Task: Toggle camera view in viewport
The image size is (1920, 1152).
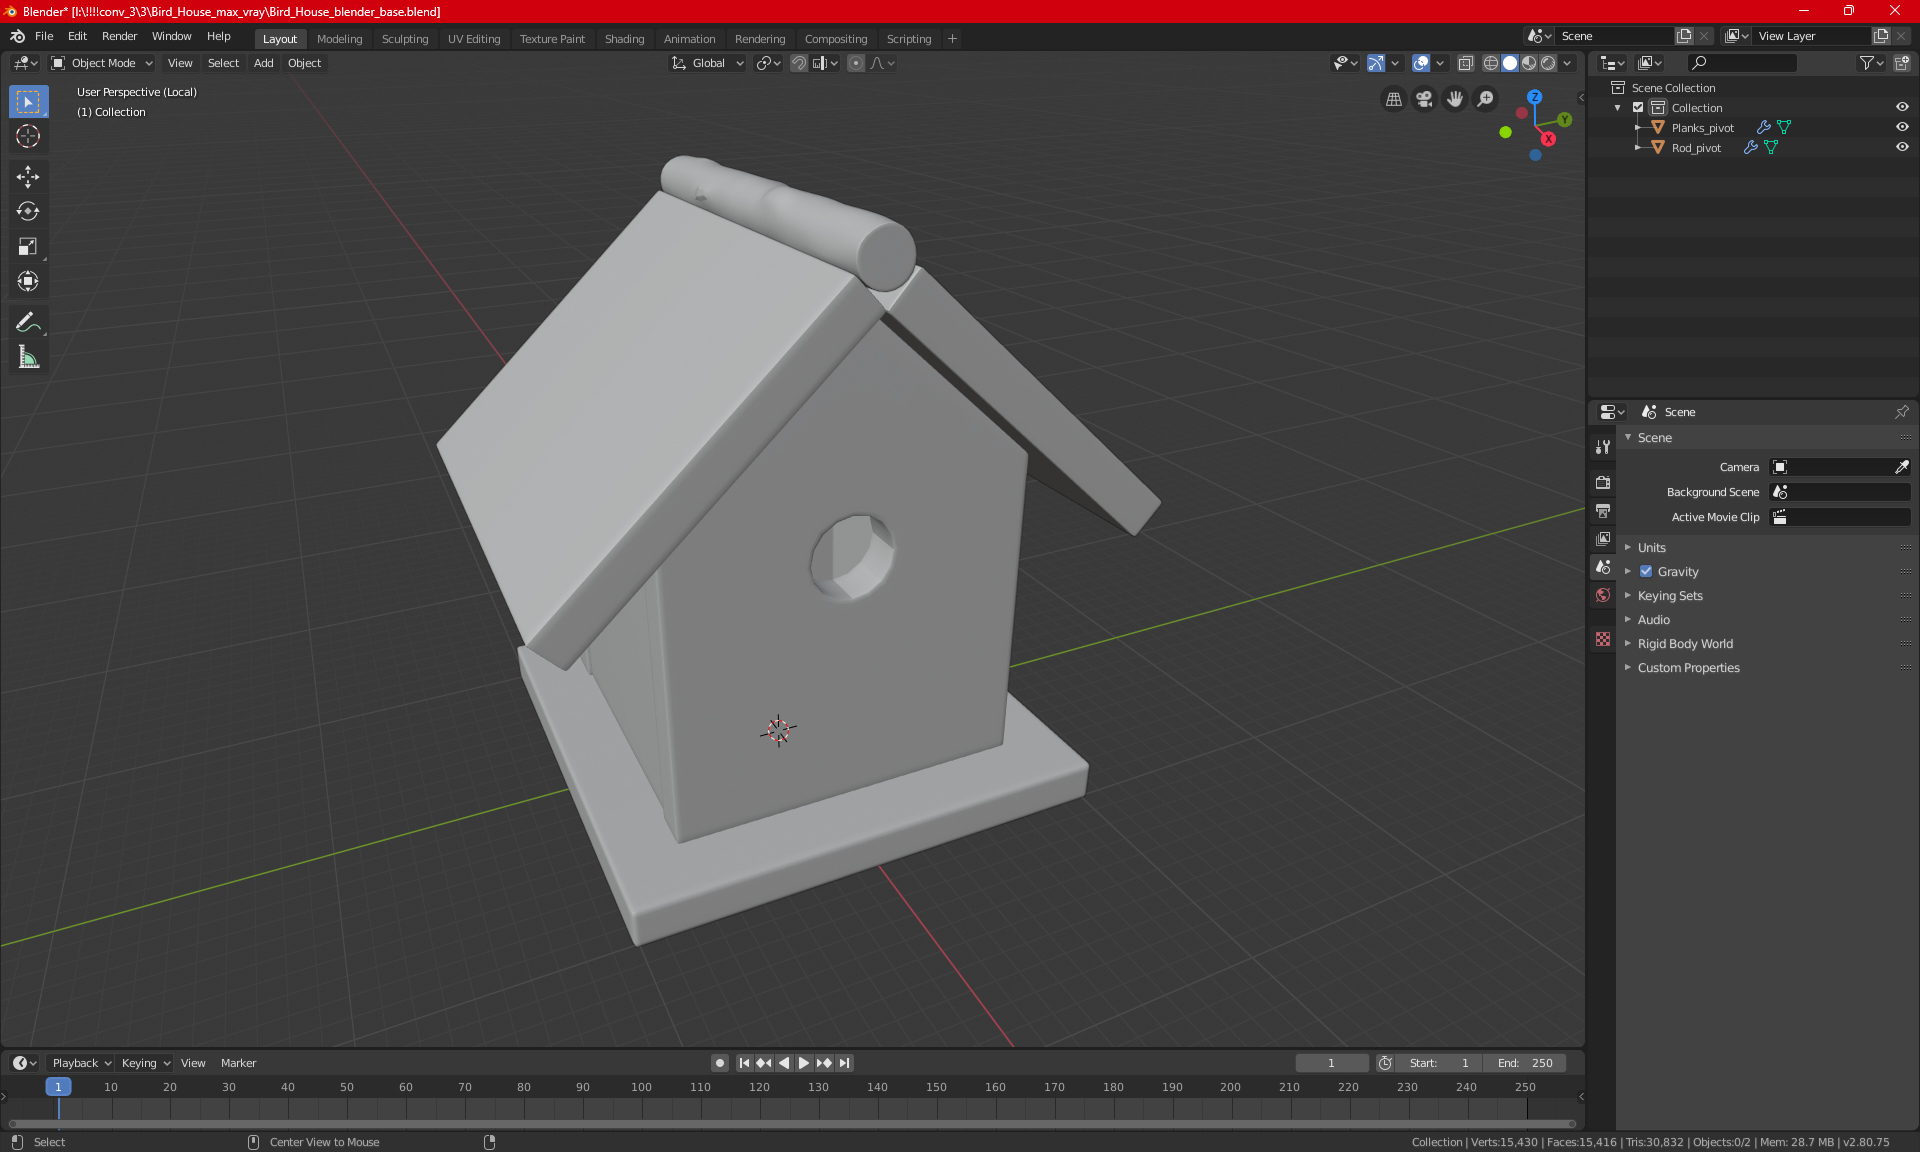Action: coord(1424,99)
